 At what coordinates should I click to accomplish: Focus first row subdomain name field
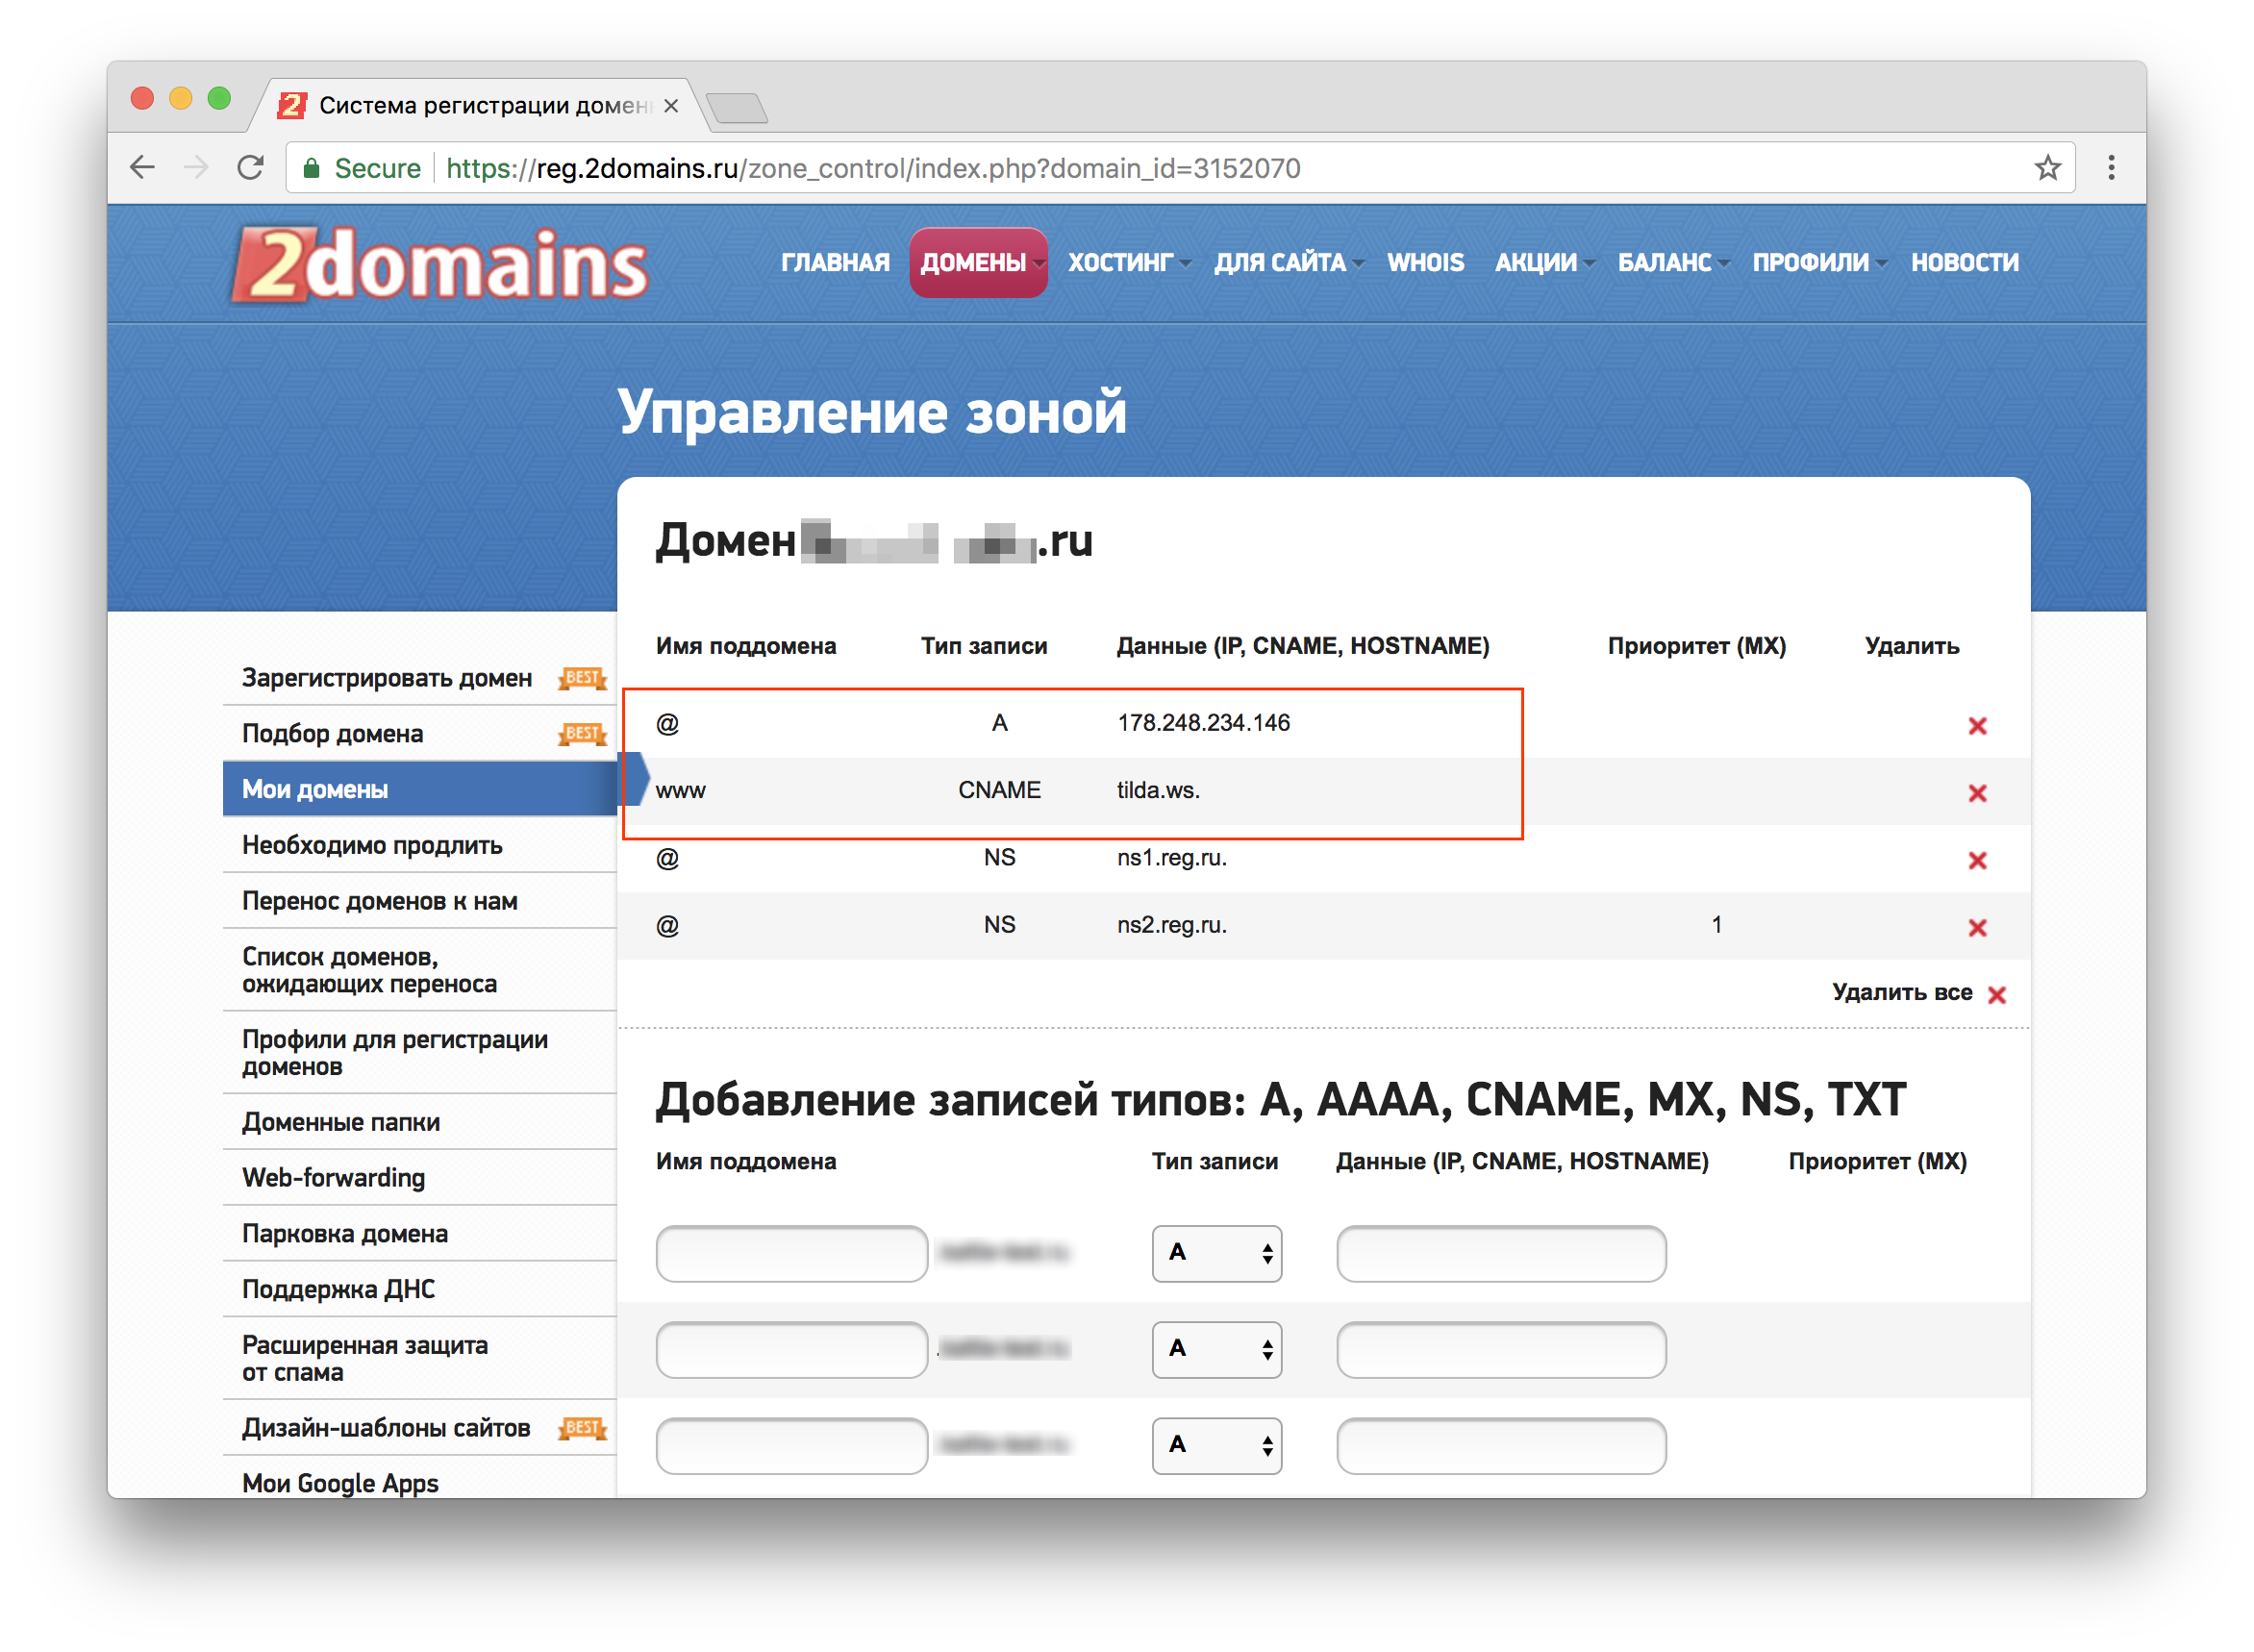tap(791, 1253)
